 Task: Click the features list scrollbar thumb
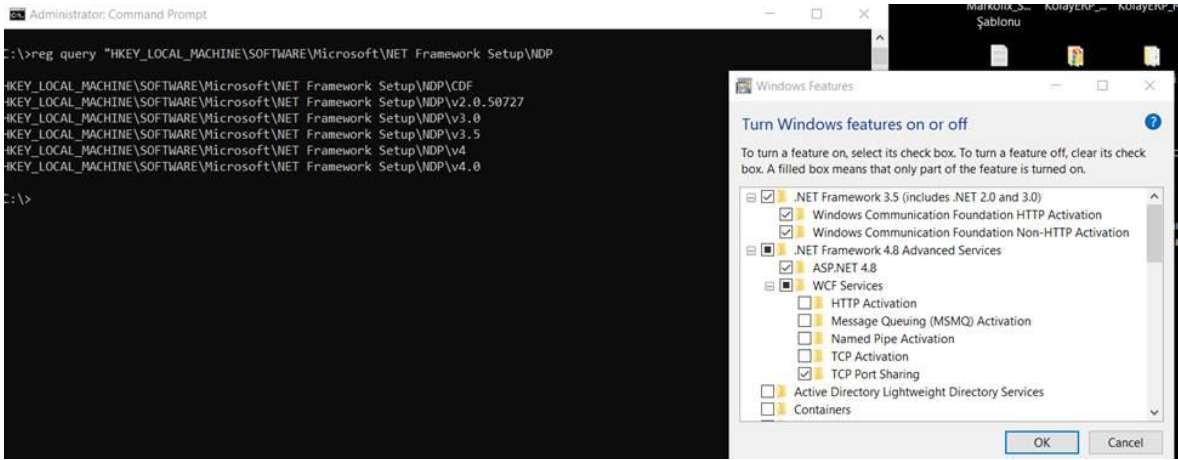1155,233
